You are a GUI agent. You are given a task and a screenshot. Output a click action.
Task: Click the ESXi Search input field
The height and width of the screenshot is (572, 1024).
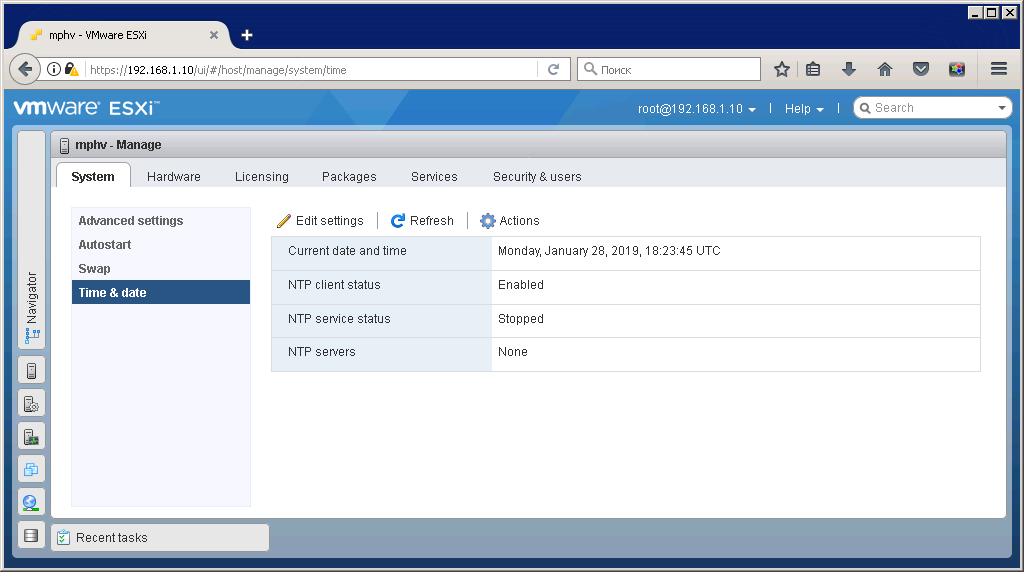click(933, 108)
